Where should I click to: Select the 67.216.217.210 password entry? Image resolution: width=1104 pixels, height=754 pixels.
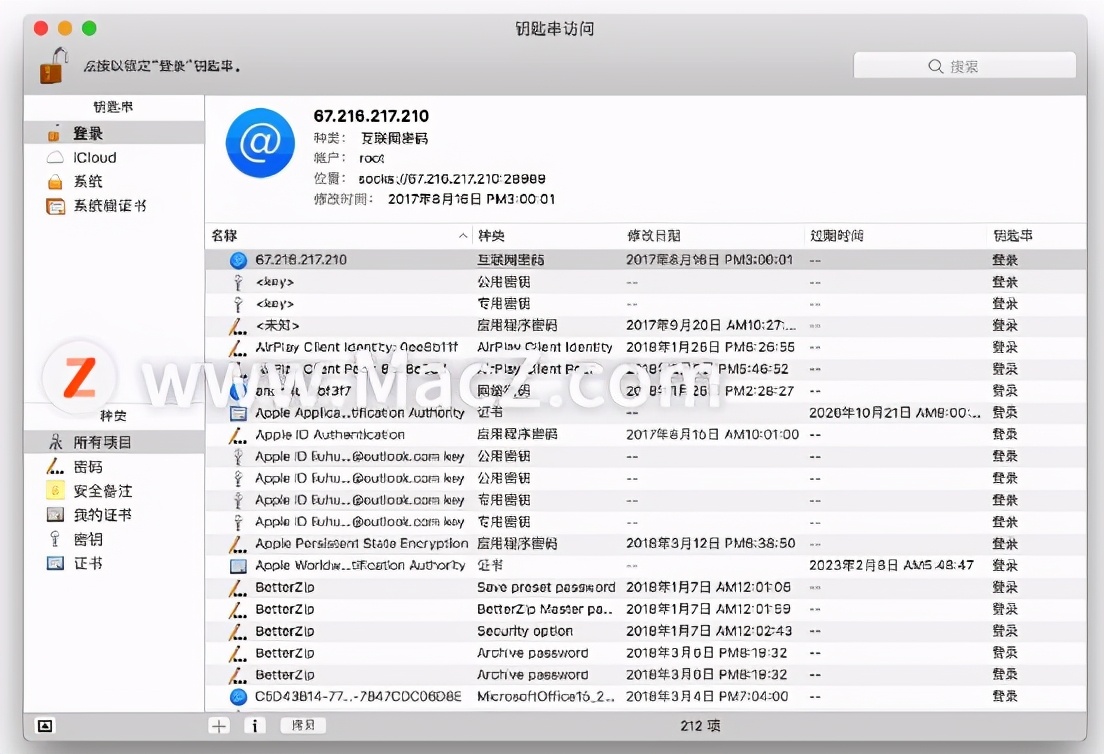coord(300,259)
